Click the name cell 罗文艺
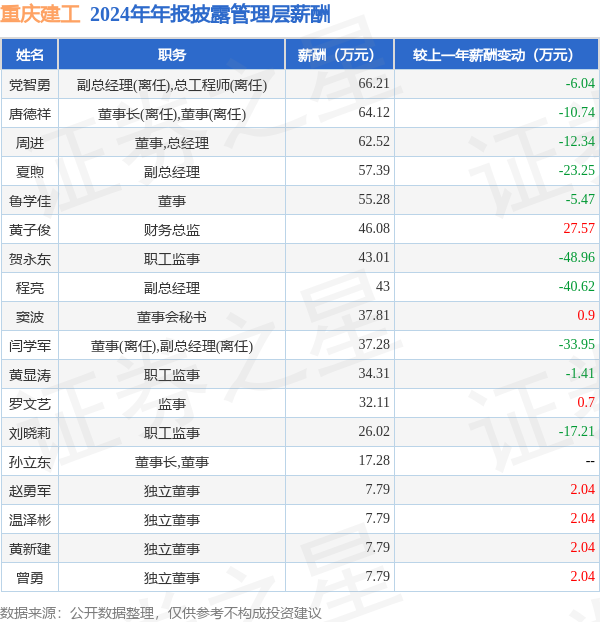This screenshot has width=600, height=622. pos(30,404)
